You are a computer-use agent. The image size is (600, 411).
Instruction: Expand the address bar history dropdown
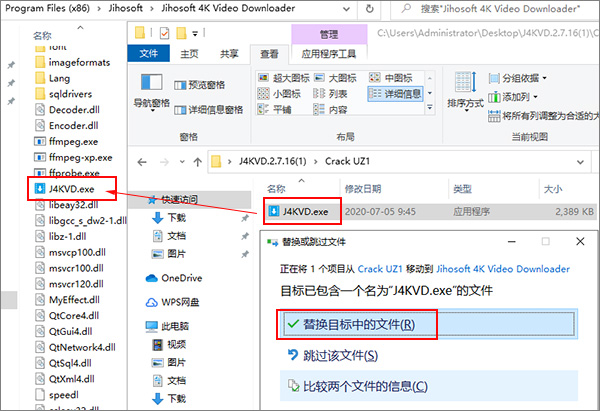click(x=580, y=162)
